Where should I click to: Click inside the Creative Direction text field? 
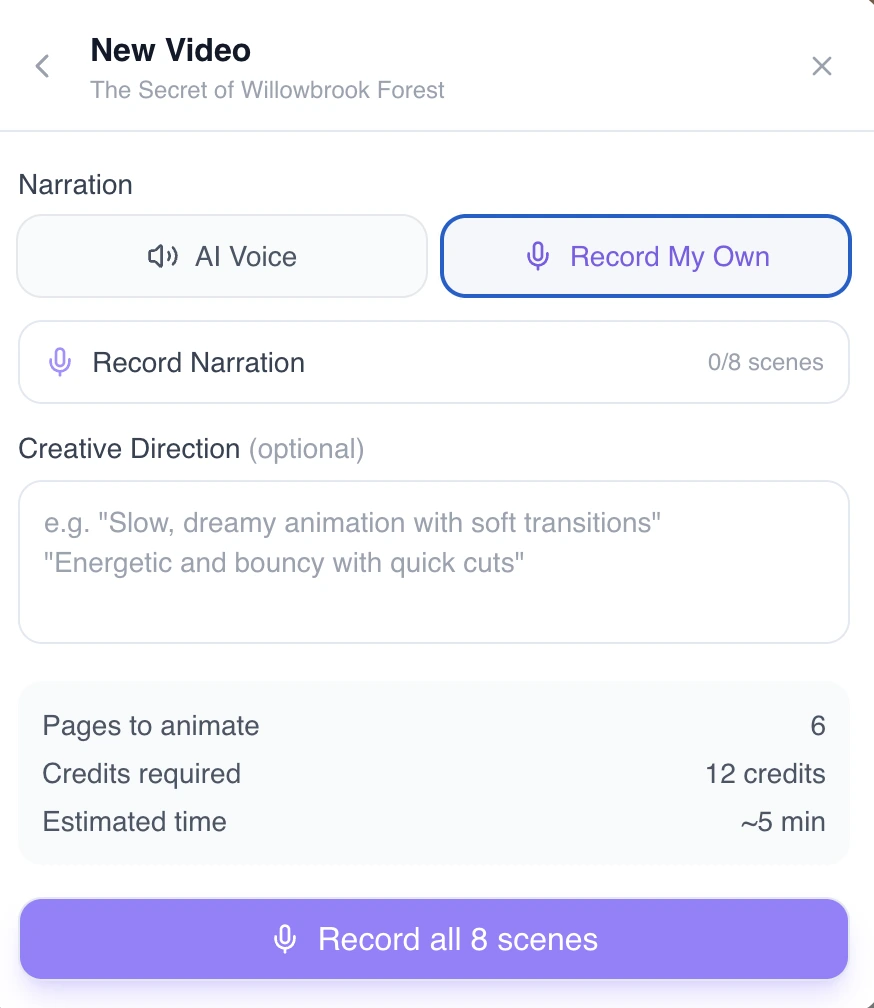point(433,560)
